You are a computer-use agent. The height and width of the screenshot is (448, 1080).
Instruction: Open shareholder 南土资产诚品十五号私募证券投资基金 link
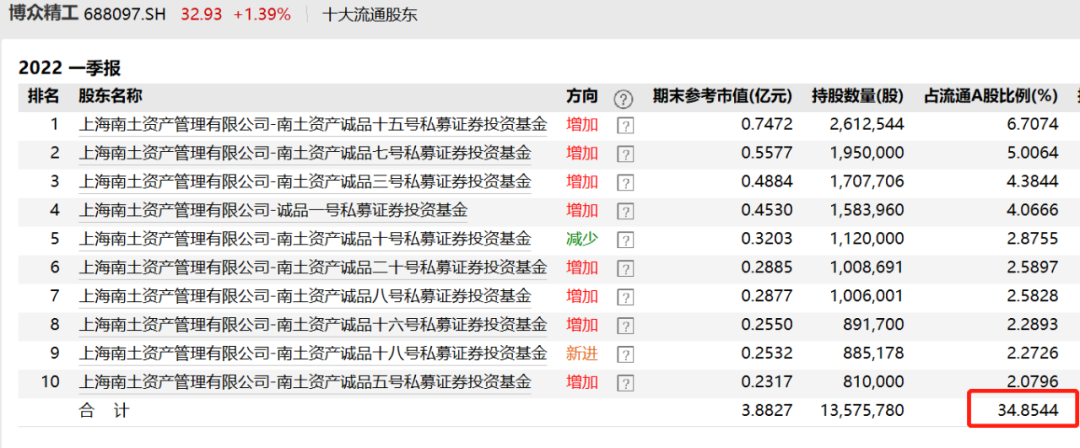(313, 125)
